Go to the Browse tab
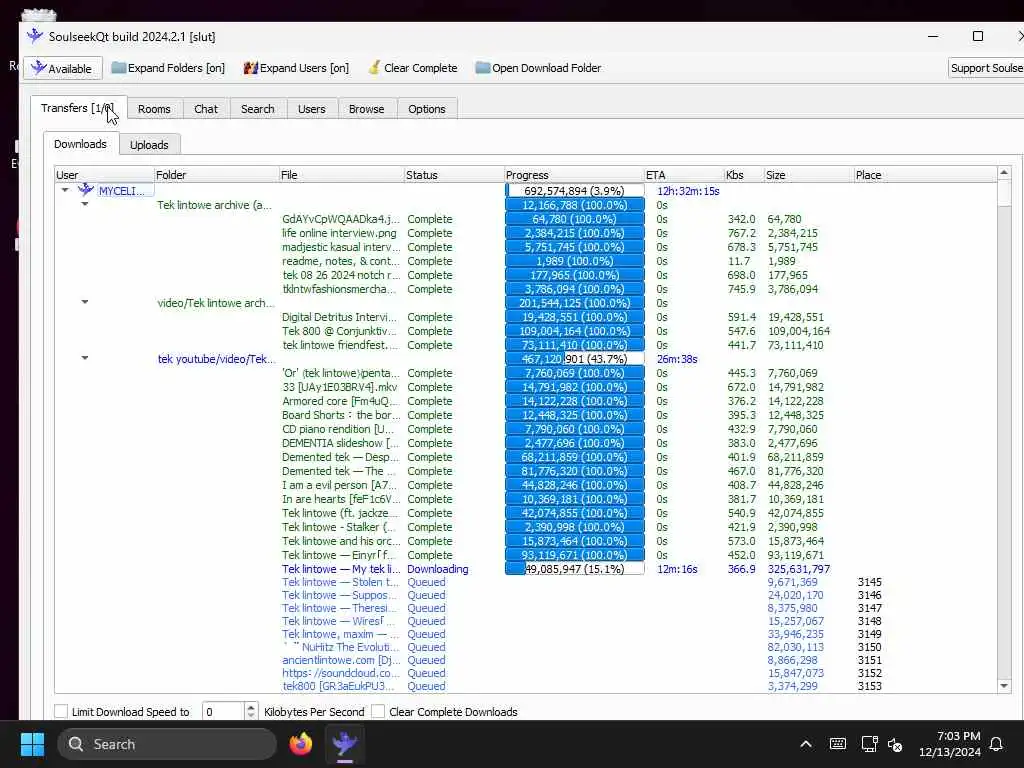Viewport: 1024px width, 768px height. click(x=366, y=109)
